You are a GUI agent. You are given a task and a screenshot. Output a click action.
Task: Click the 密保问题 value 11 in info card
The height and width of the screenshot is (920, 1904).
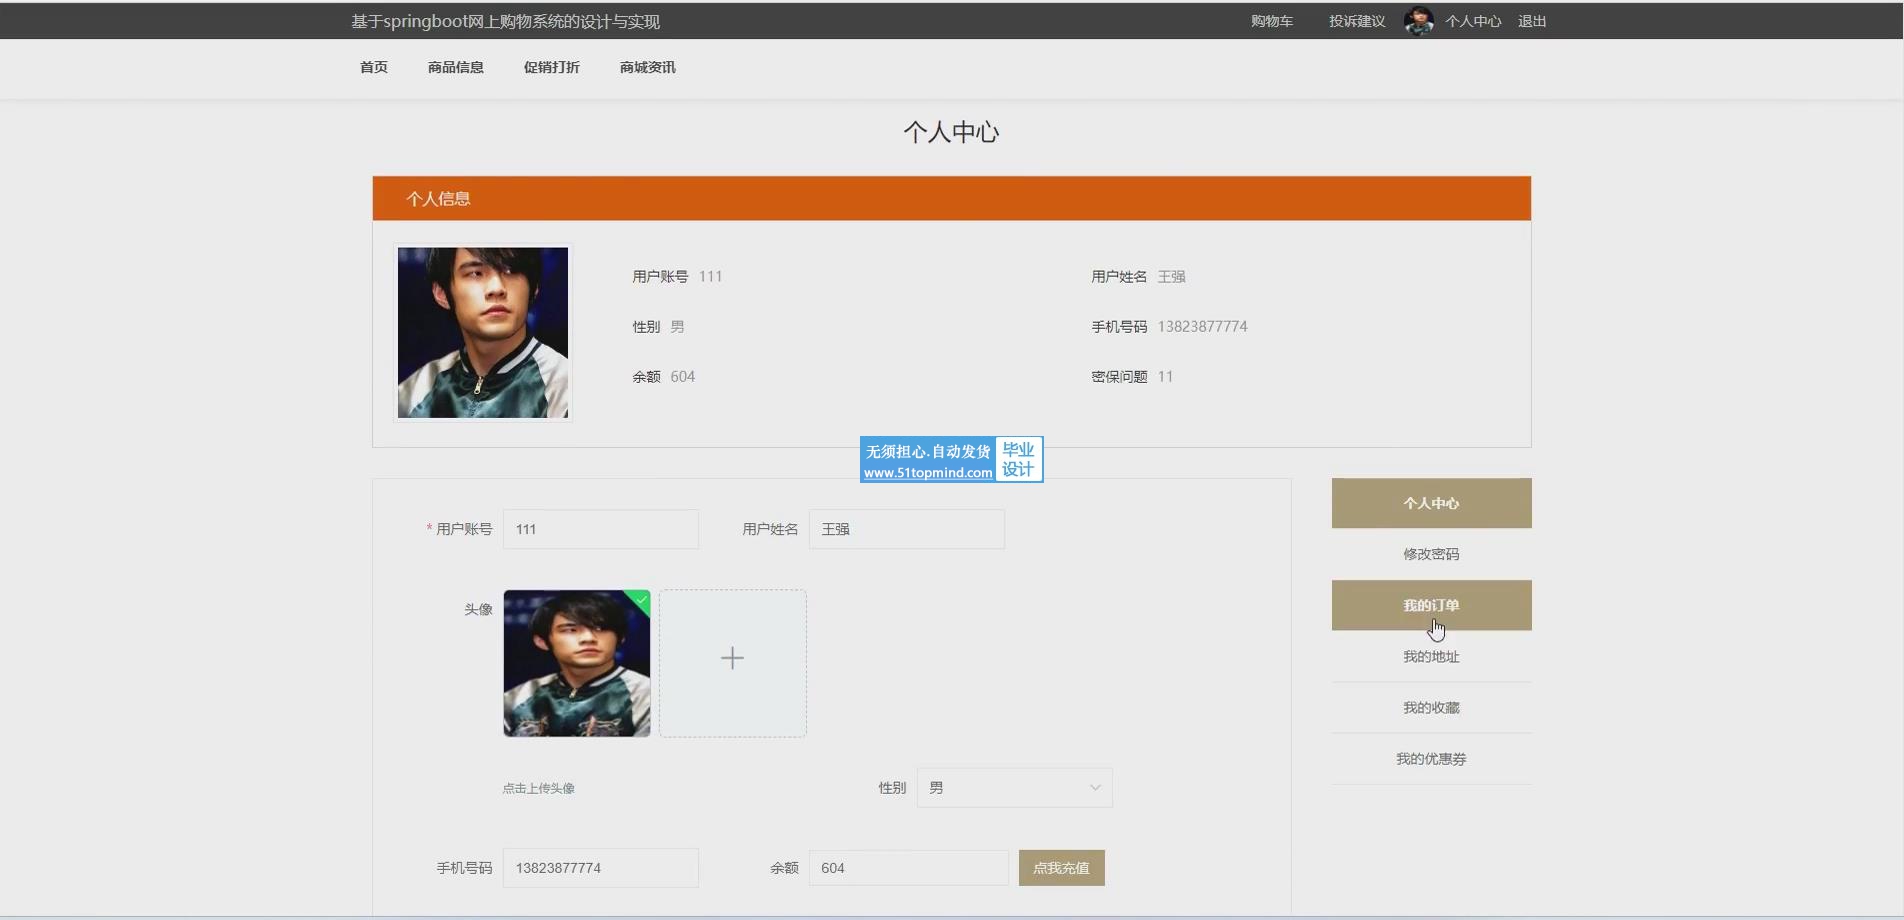1165,376
